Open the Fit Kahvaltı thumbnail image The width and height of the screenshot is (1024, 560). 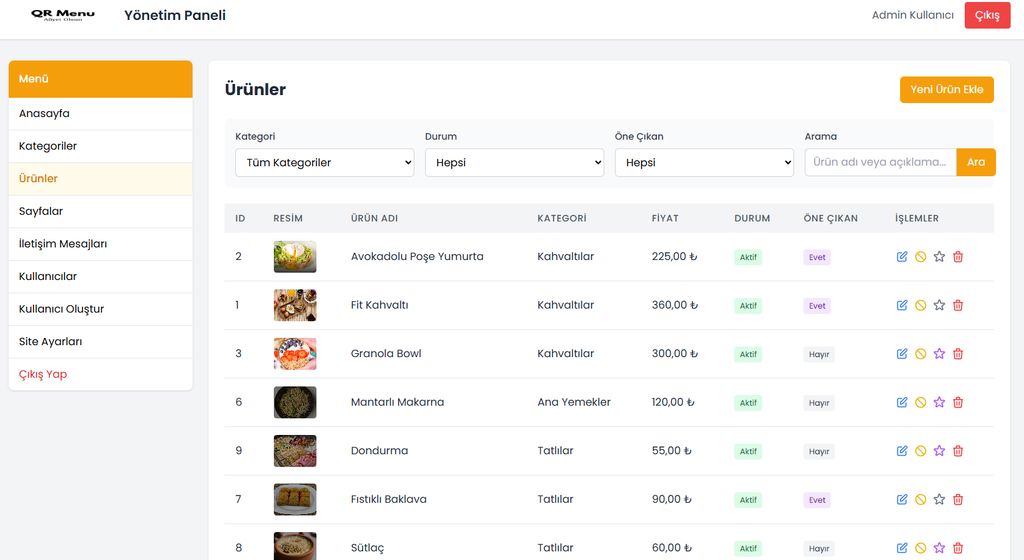[295, 305]
